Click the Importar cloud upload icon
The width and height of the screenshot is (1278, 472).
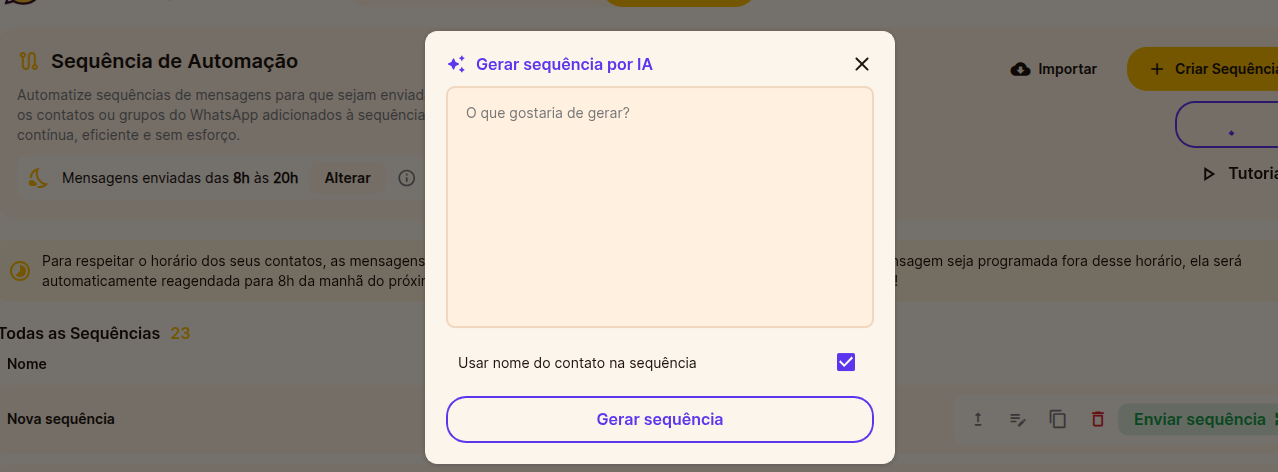[1021, 69]
